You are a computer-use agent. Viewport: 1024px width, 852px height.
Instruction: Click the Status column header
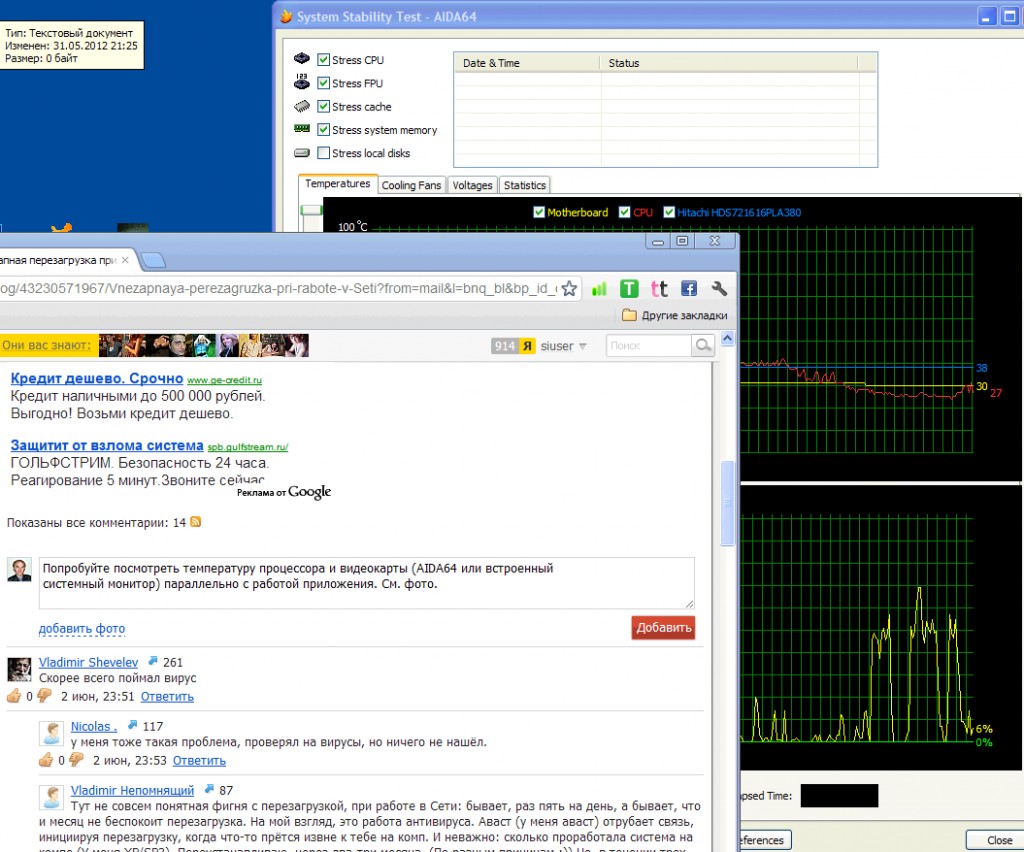point(729,63)
